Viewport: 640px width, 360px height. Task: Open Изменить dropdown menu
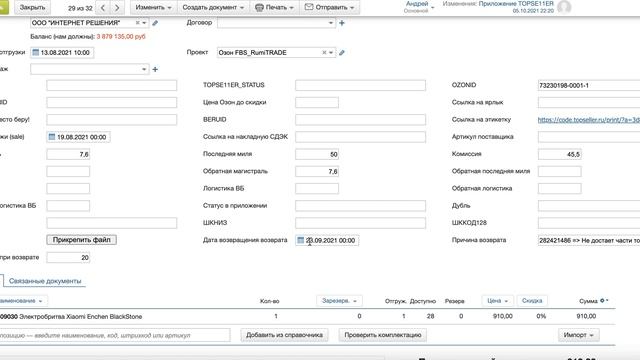tap(153, 7)
